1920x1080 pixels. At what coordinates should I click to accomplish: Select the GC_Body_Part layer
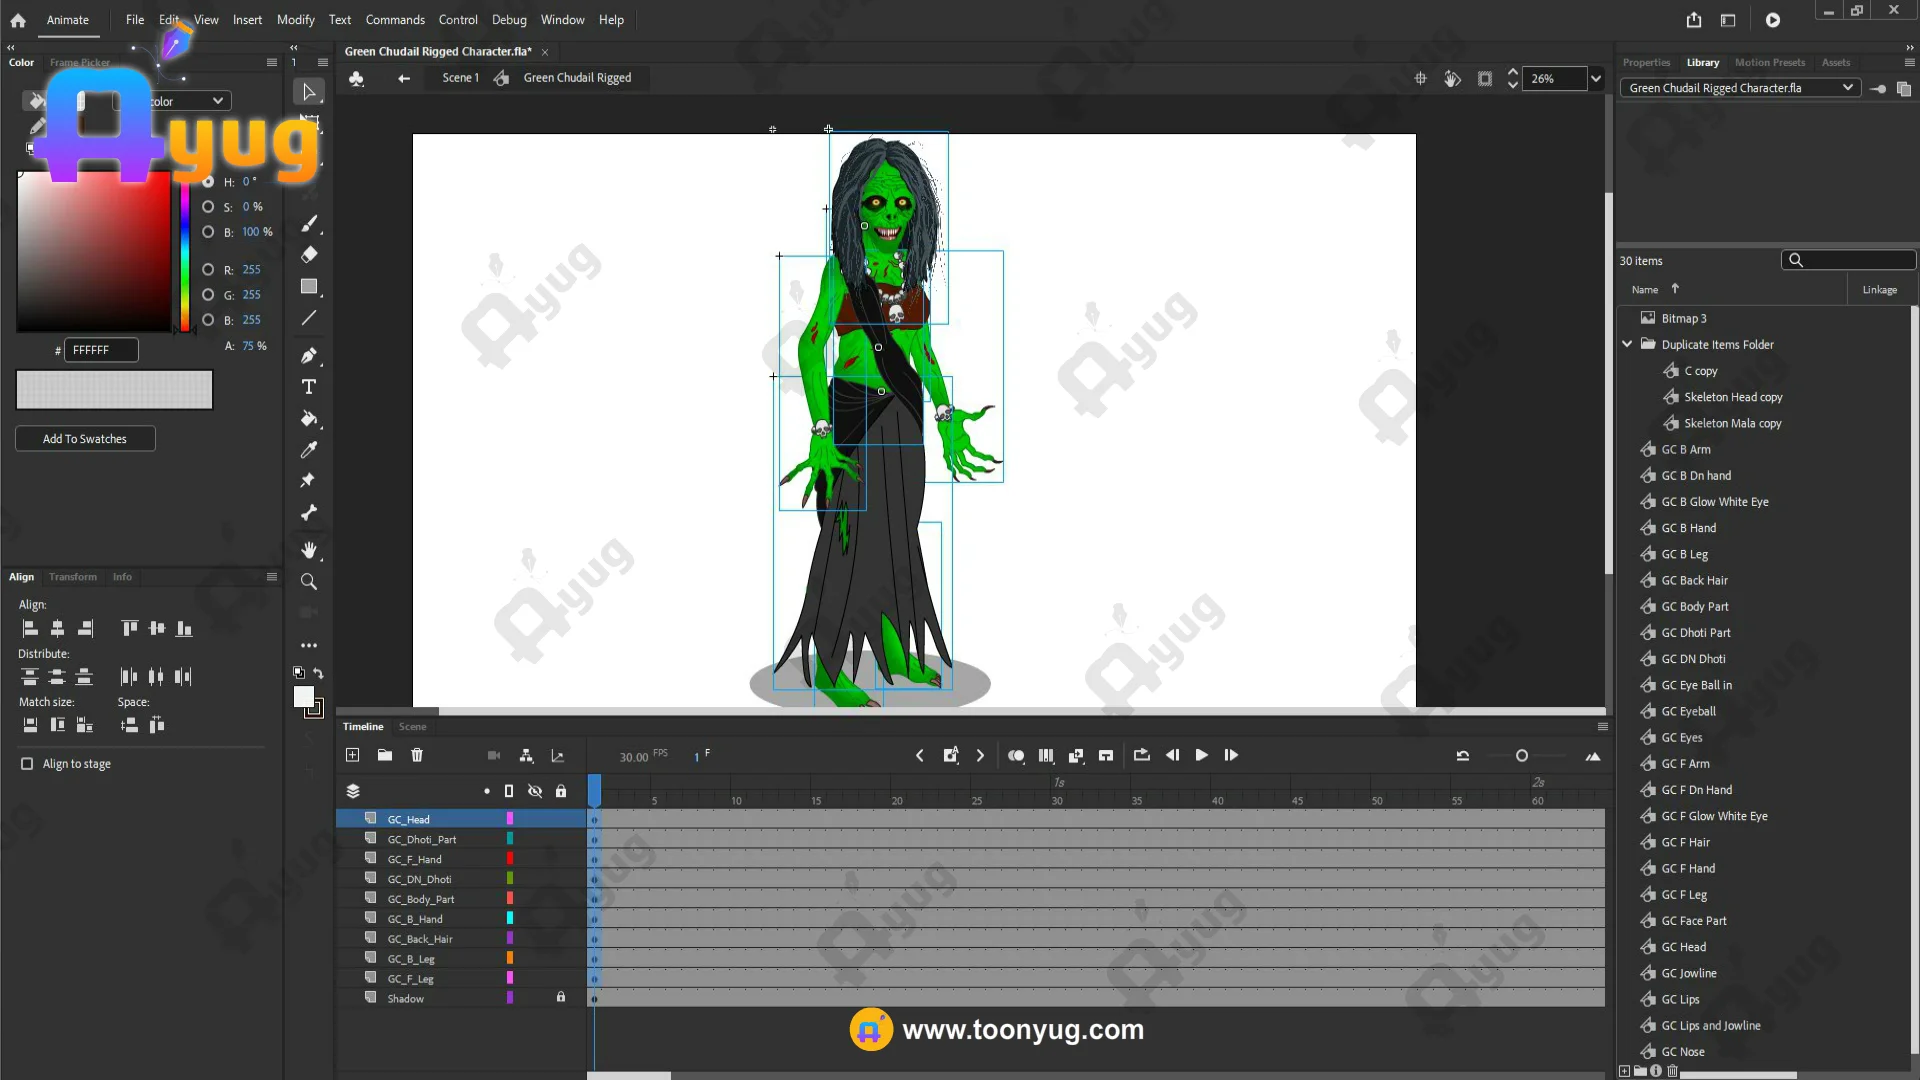(421, 899)
